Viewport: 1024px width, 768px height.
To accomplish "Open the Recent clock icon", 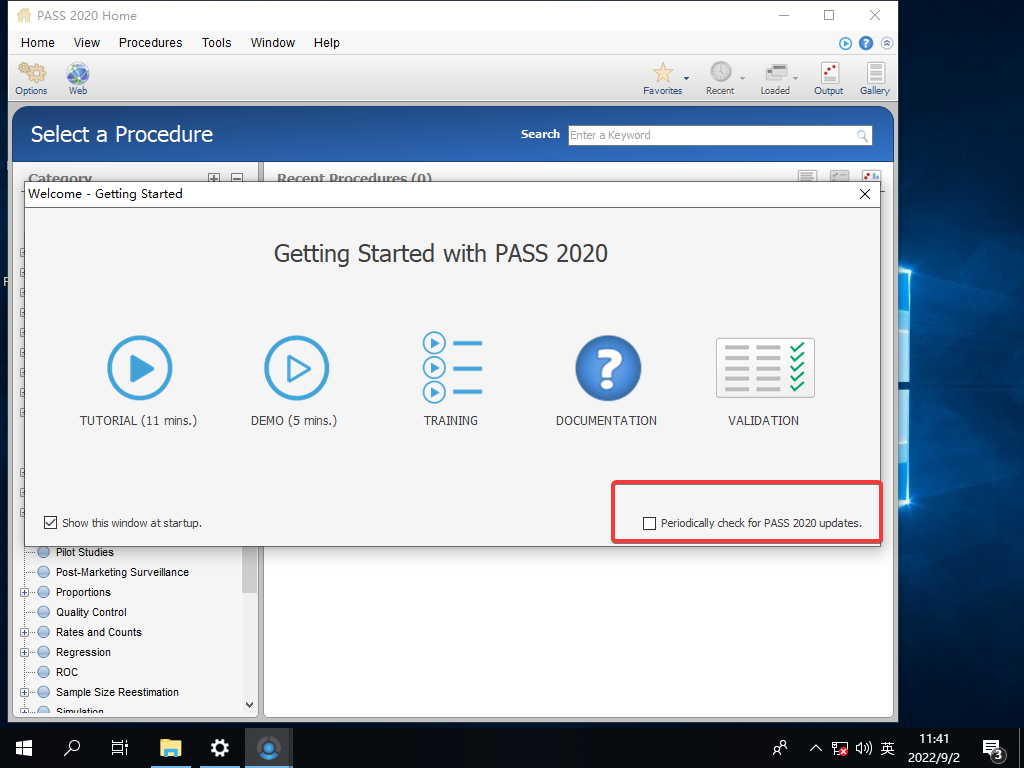I will point(720,78).
